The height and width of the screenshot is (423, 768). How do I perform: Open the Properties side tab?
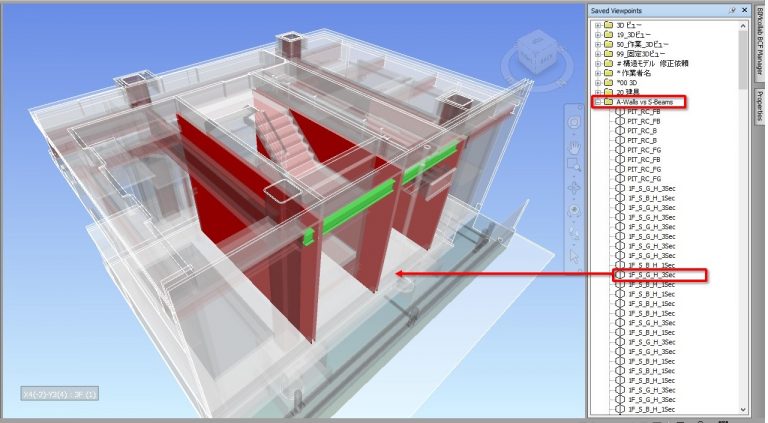tap(758, 105)
